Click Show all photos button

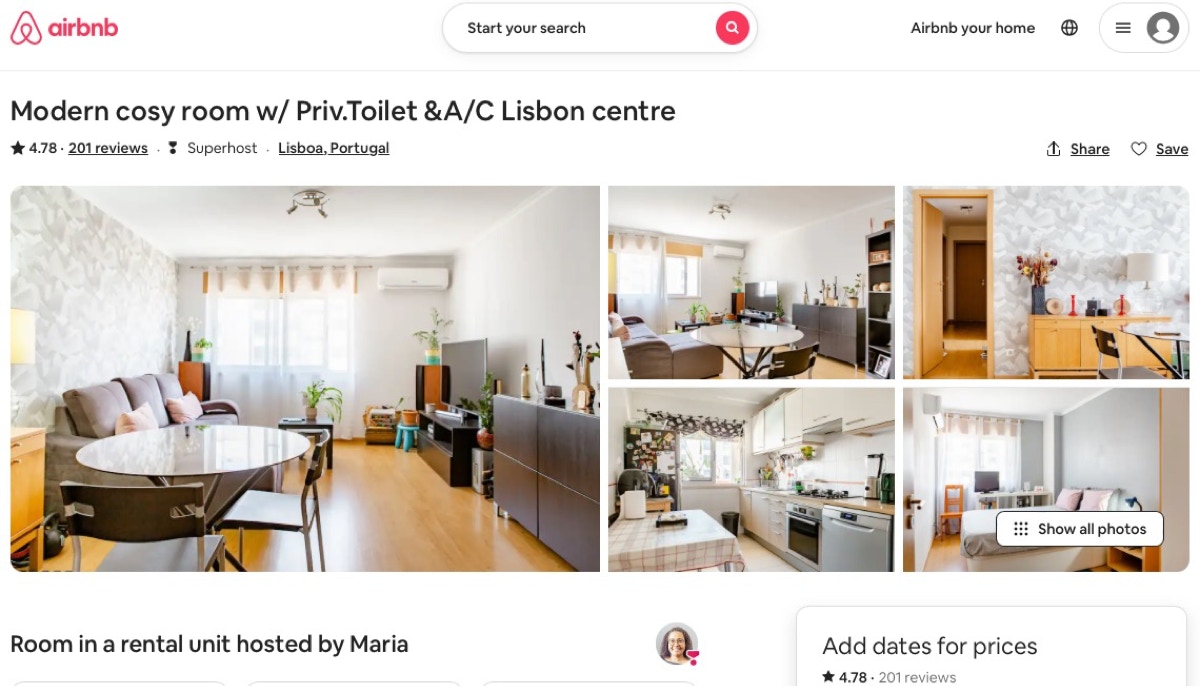pyautogui.click(x=1080, y=529)
